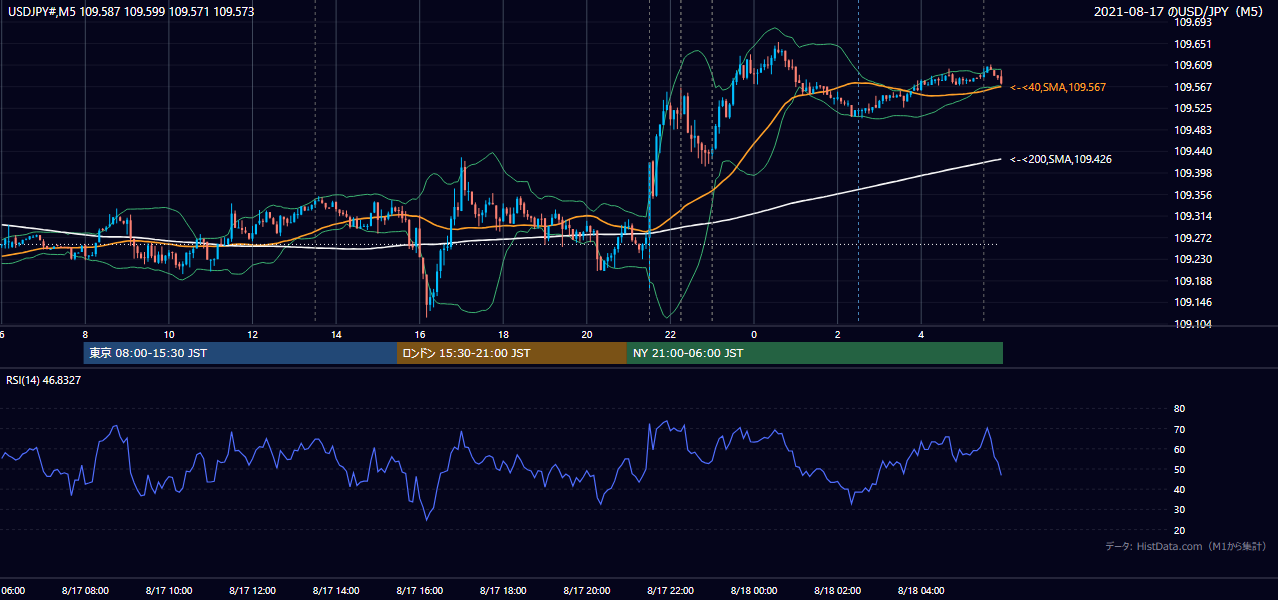The image size is (1278, 600).
Task: Click price axis value 109.651
Action: click(1192, 44)
